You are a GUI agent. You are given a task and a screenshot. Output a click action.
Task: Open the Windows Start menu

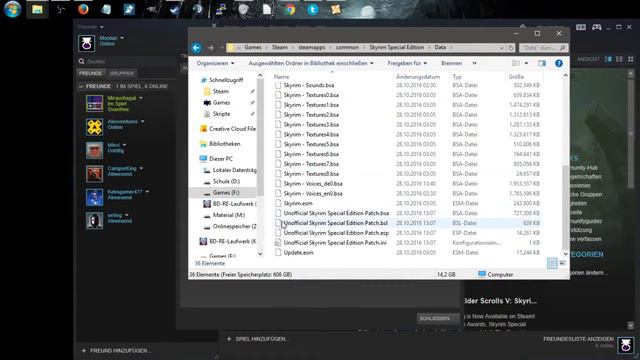pos(12,9)
